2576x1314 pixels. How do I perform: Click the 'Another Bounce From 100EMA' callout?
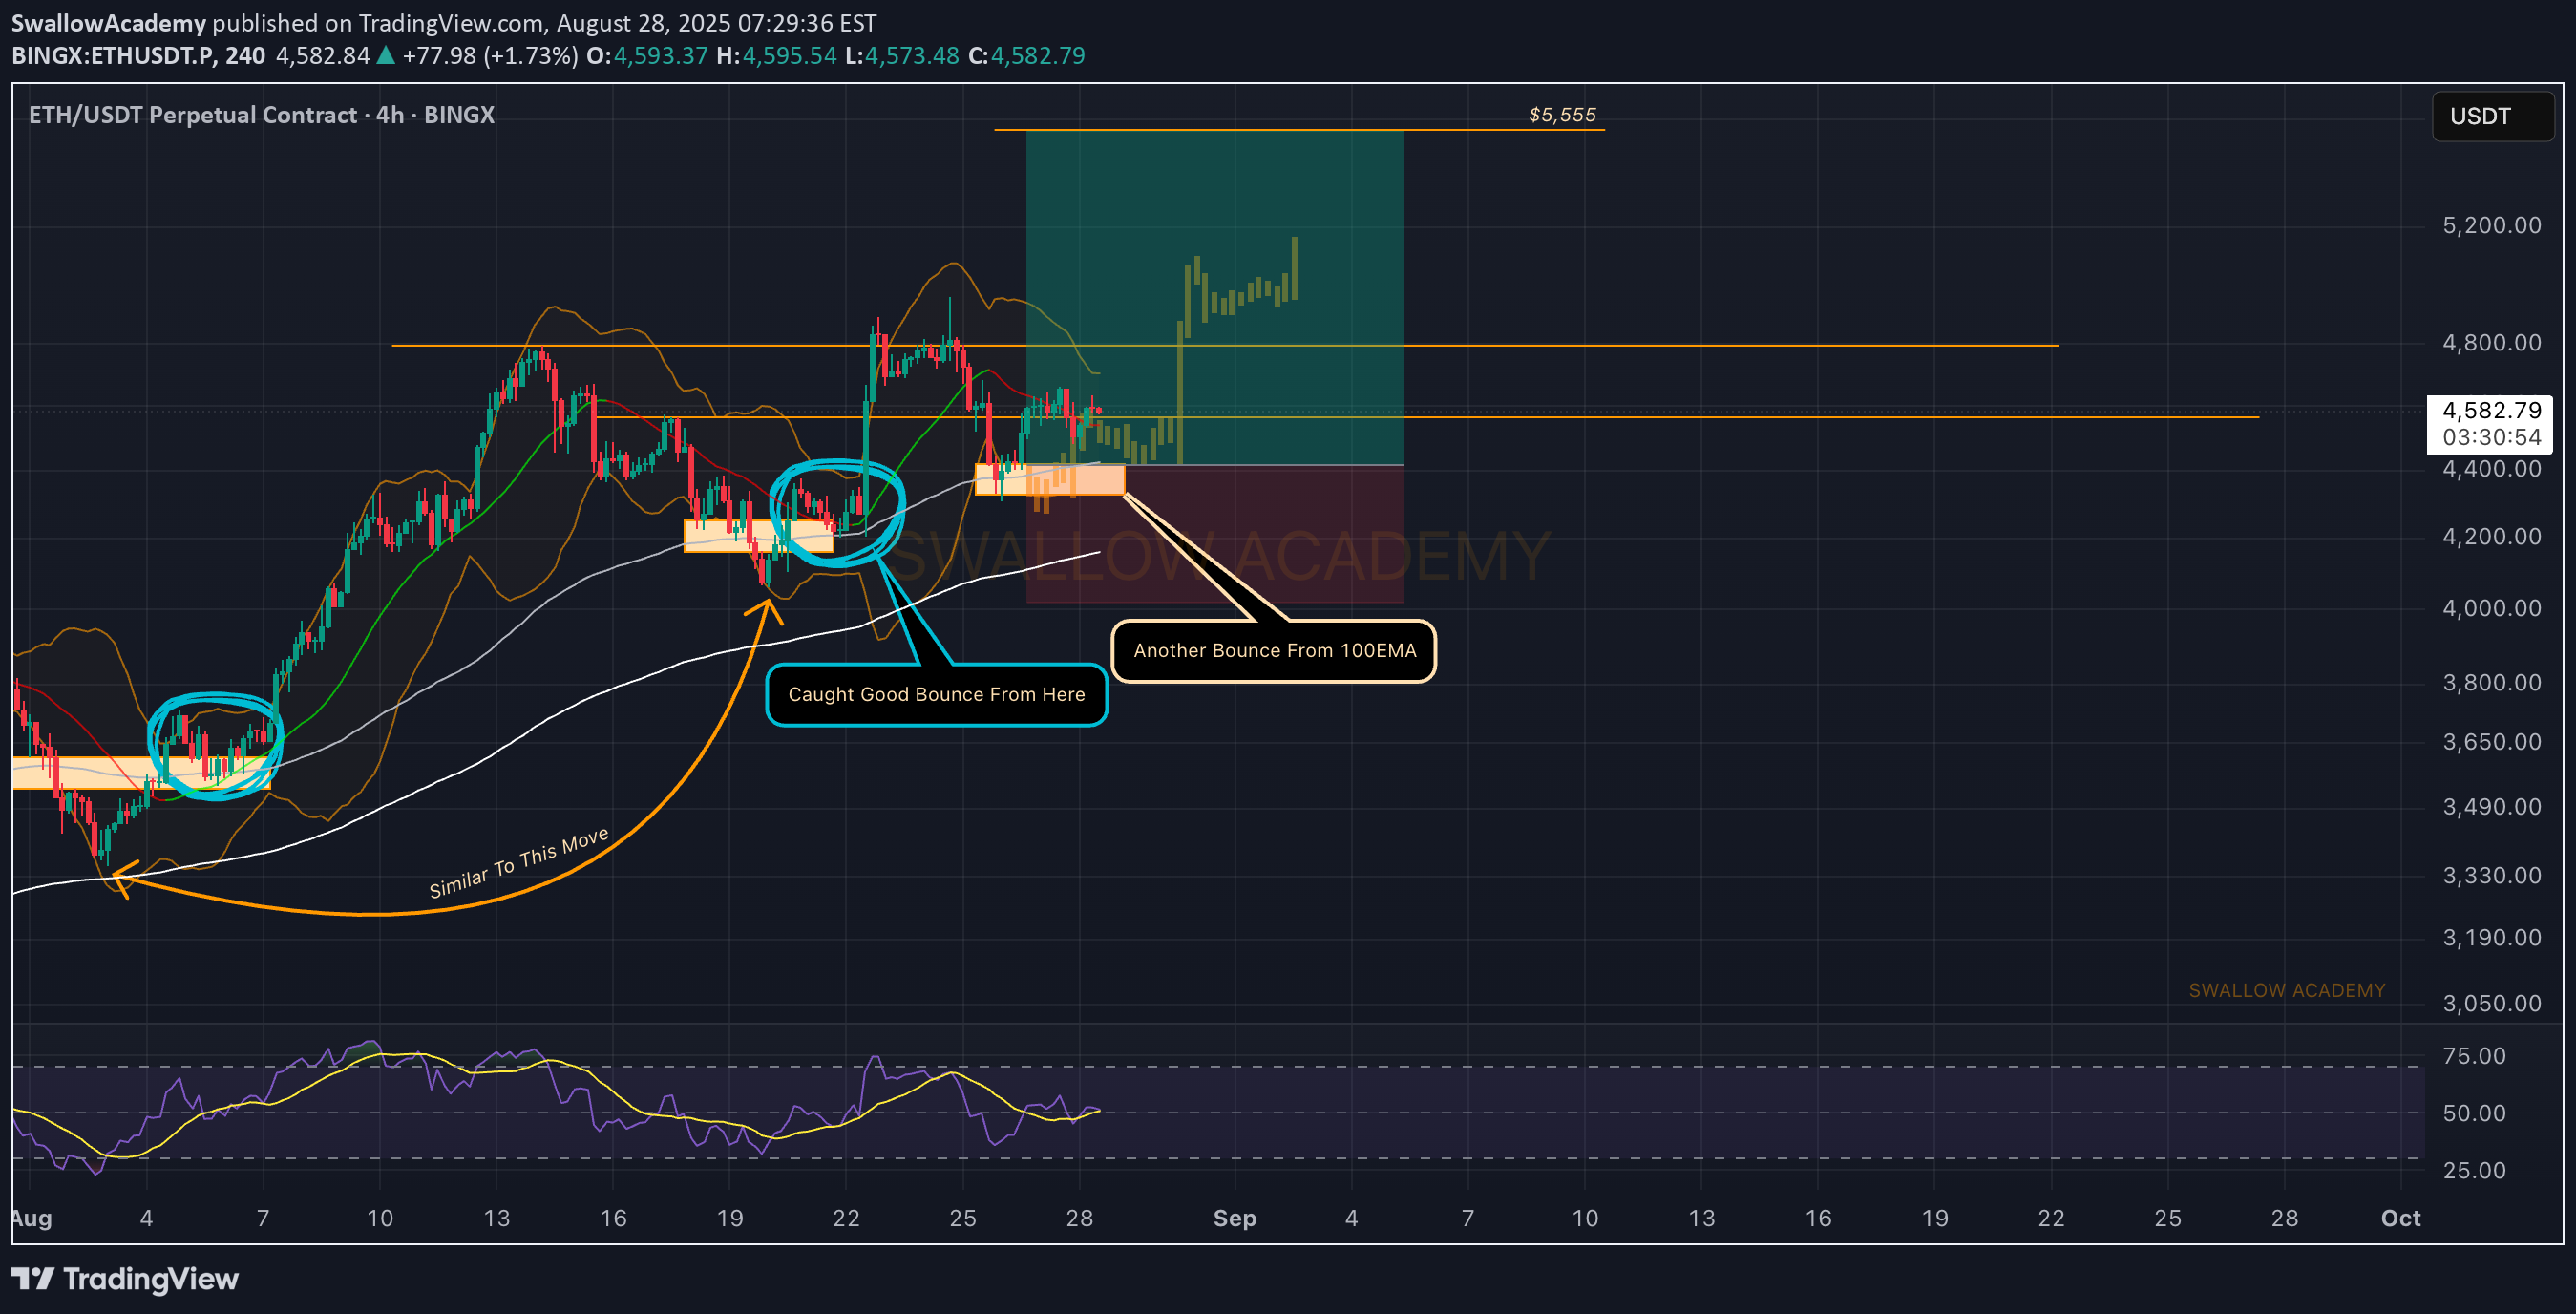tap(1274, 651)
